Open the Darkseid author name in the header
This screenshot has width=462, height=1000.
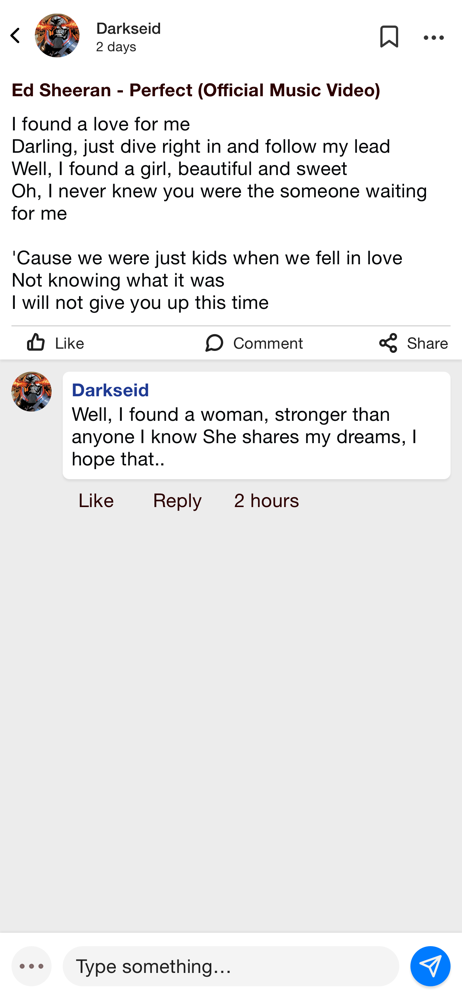coord(128,28)
